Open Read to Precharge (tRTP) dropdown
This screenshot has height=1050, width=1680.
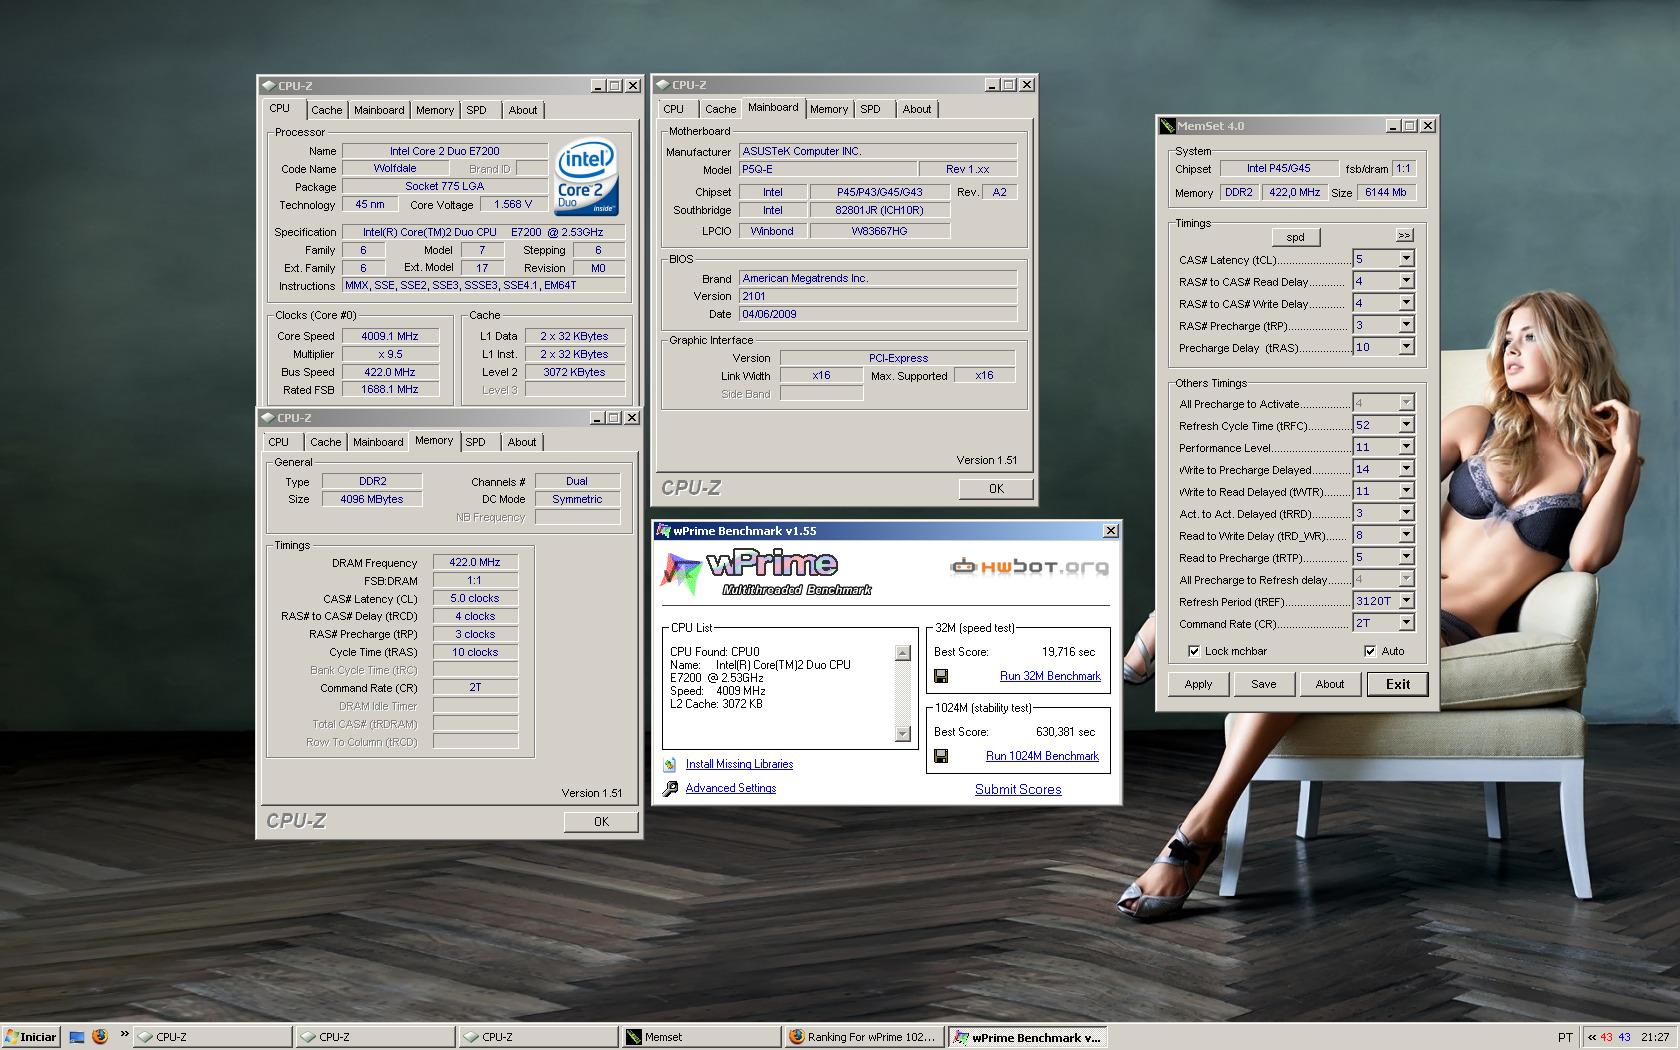click(x=1406, y=557)
